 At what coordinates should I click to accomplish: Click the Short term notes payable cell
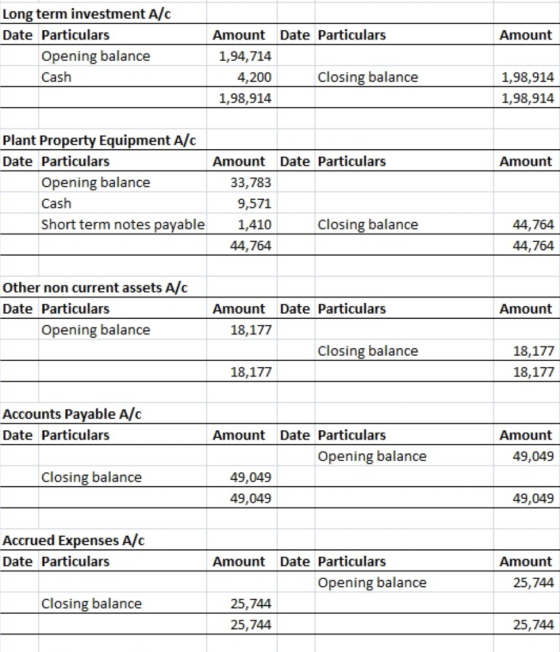click(123, 225)
